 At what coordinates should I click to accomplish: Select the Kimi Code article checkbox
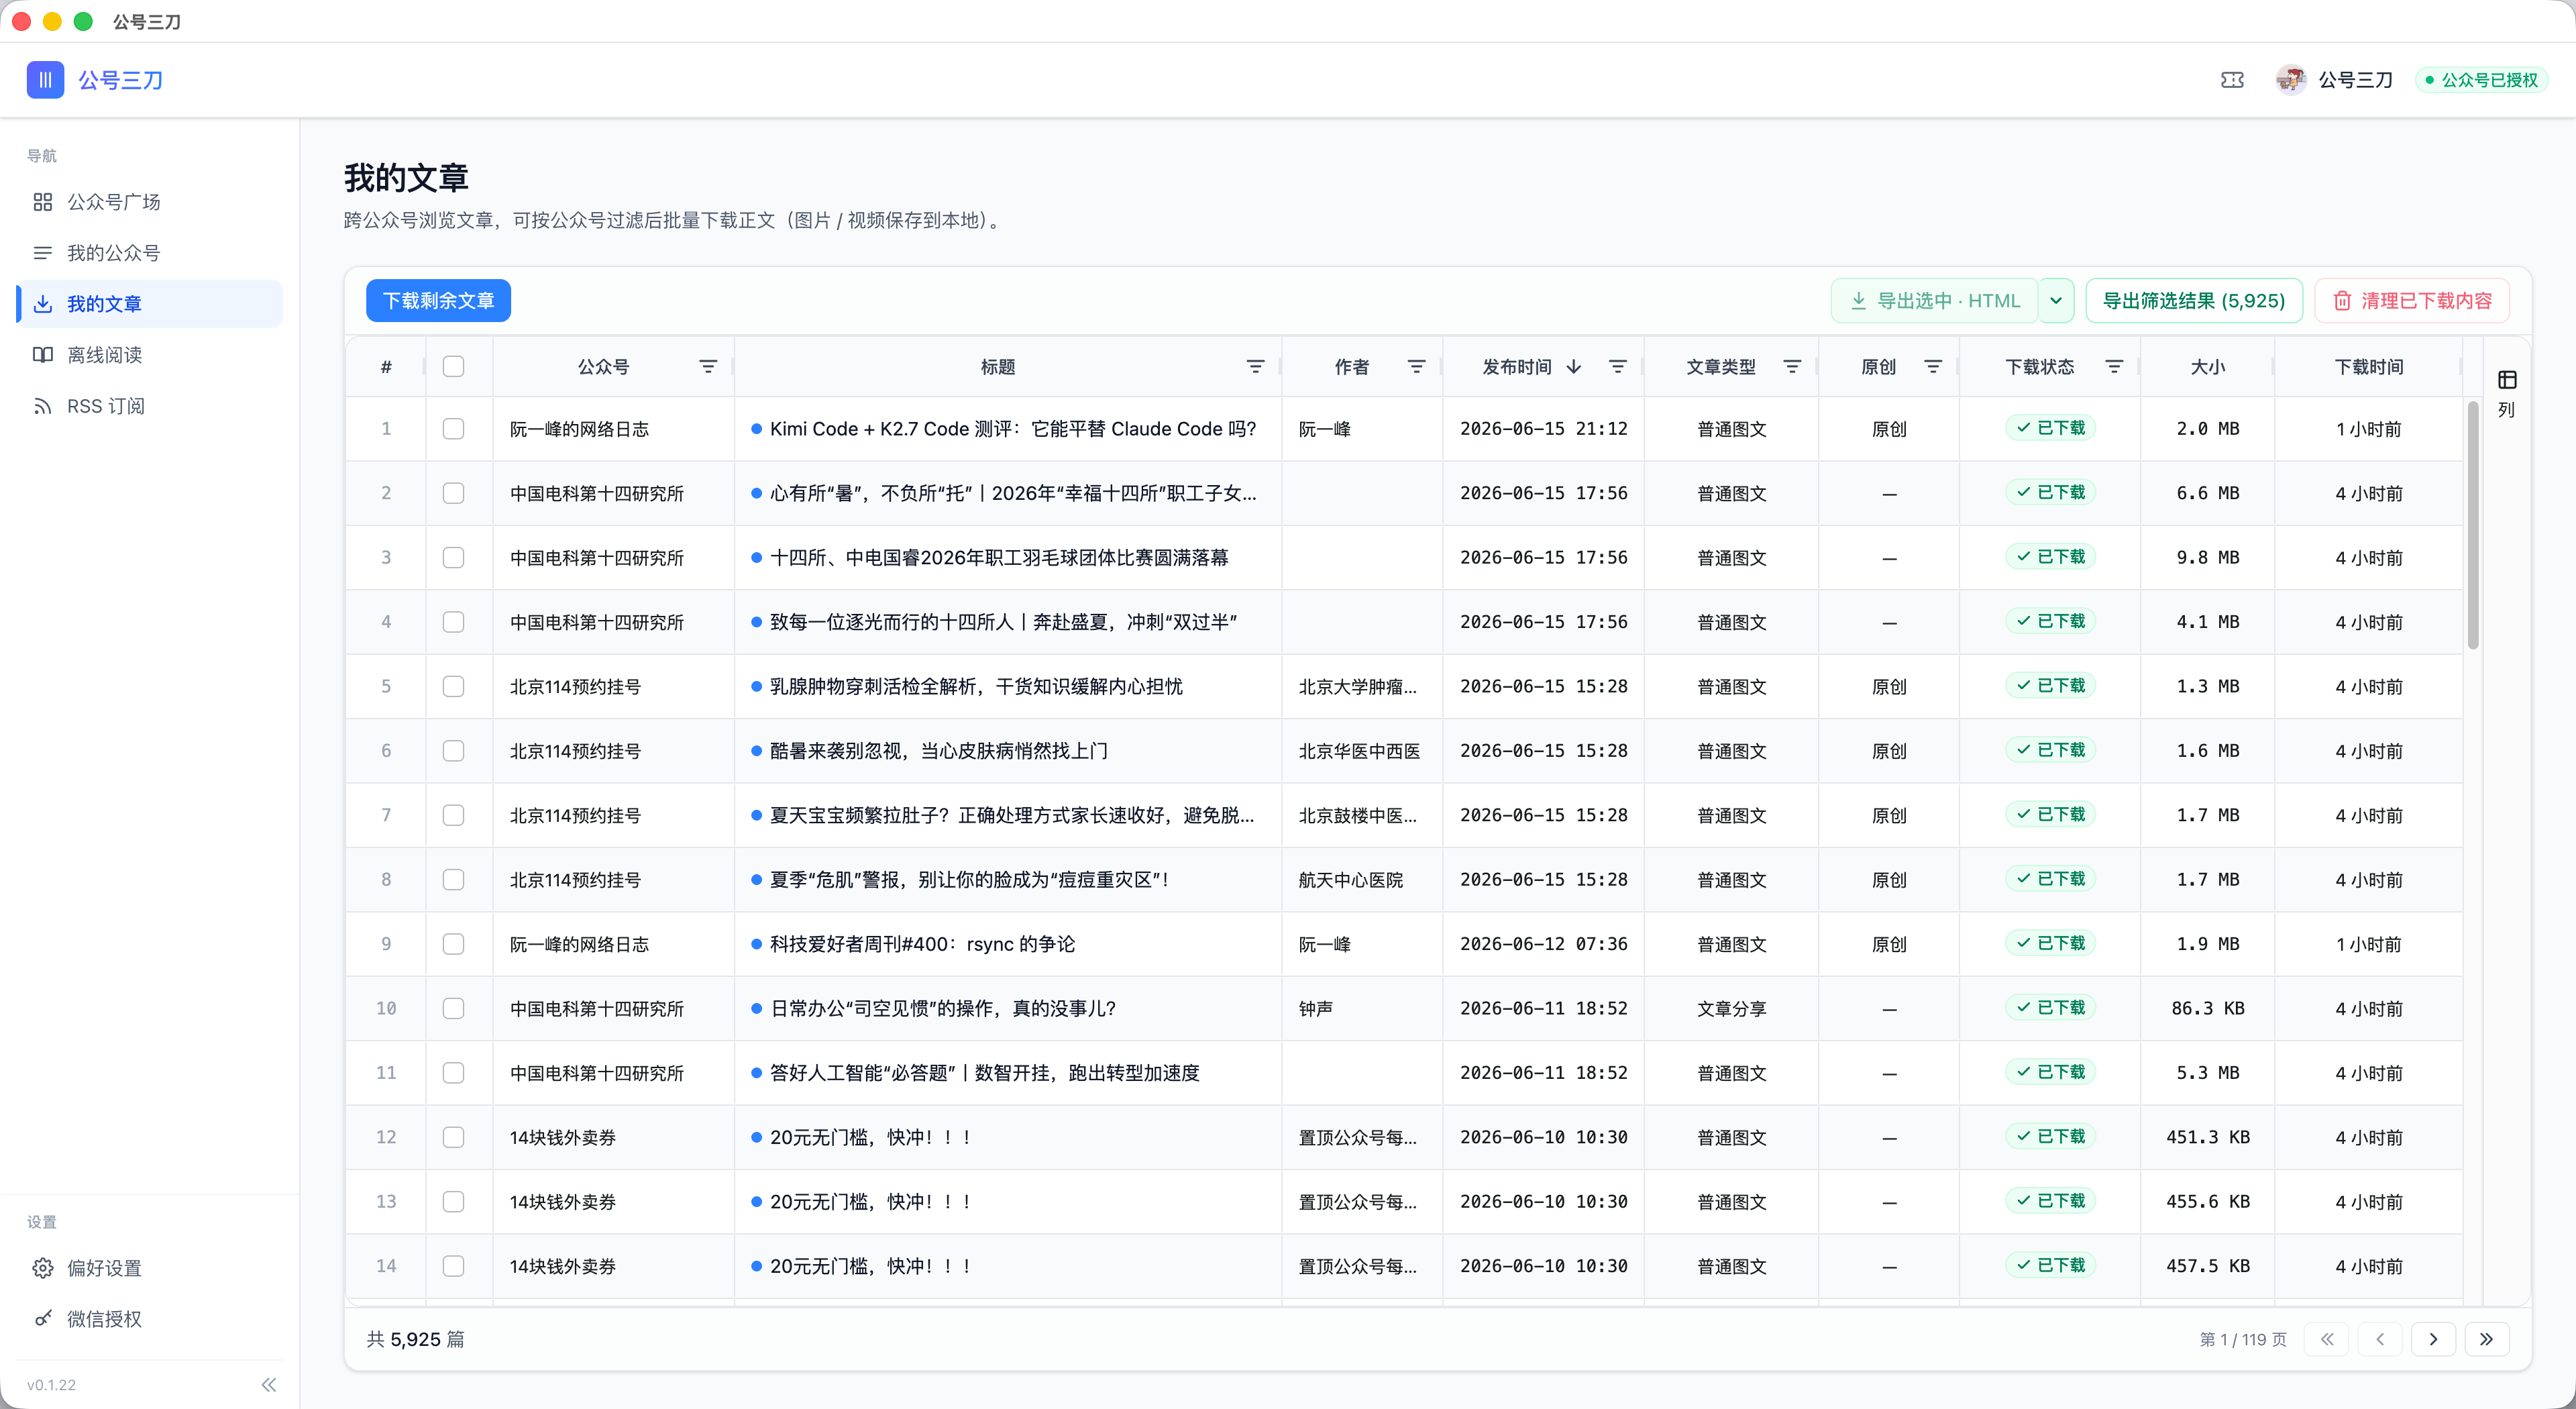point(454,429)
